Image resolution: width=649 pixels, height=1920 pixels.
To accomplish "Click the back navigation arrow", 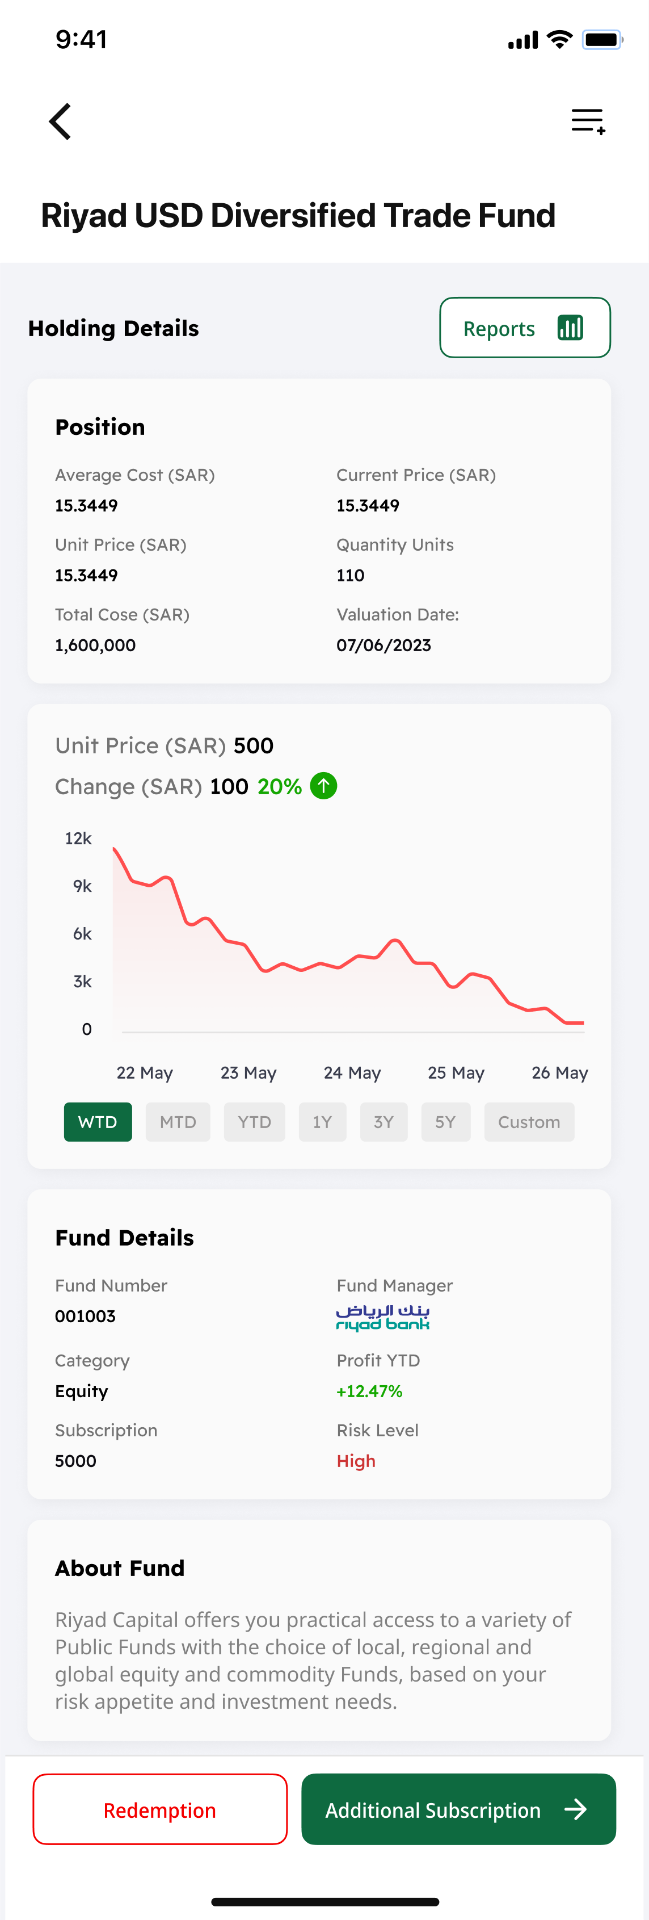I will pyautogui.click(x=59, y=120).
